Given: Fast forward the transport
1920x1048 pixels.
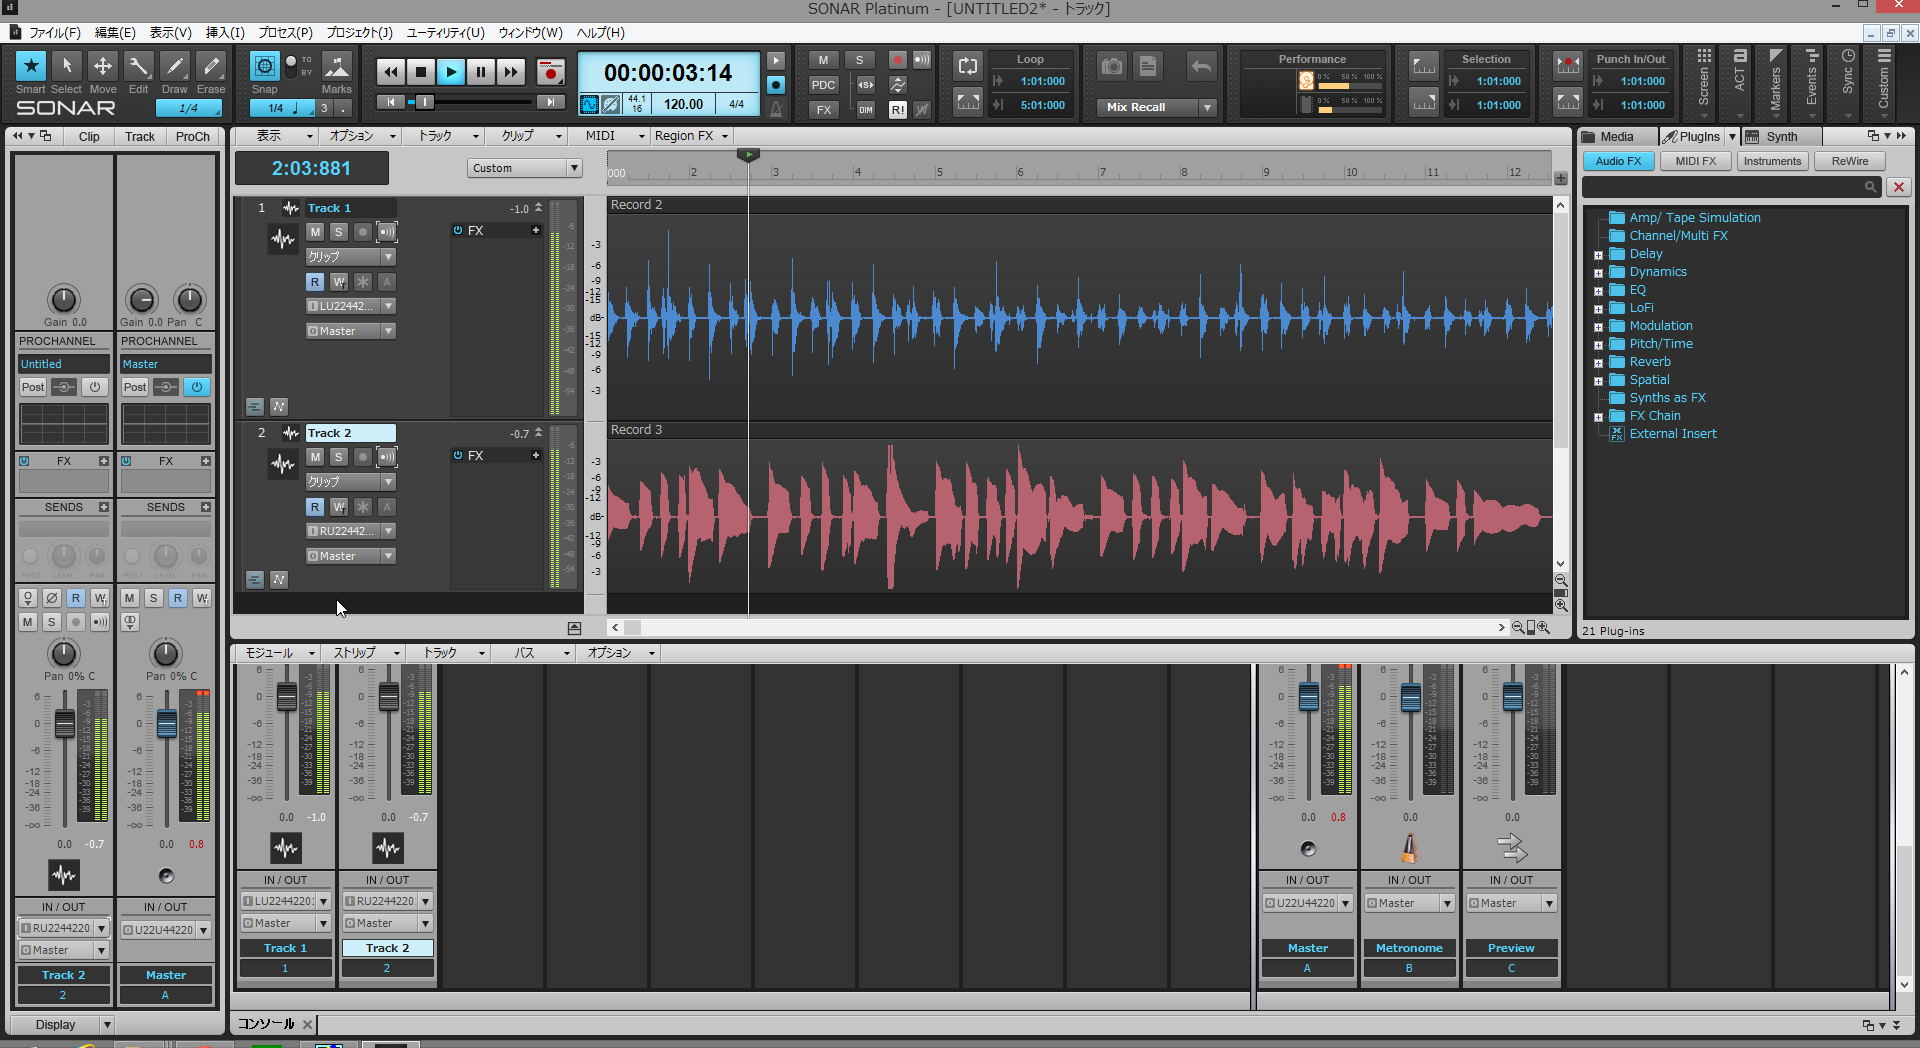Looking at the screenshot, I should [x=511, y=72].
